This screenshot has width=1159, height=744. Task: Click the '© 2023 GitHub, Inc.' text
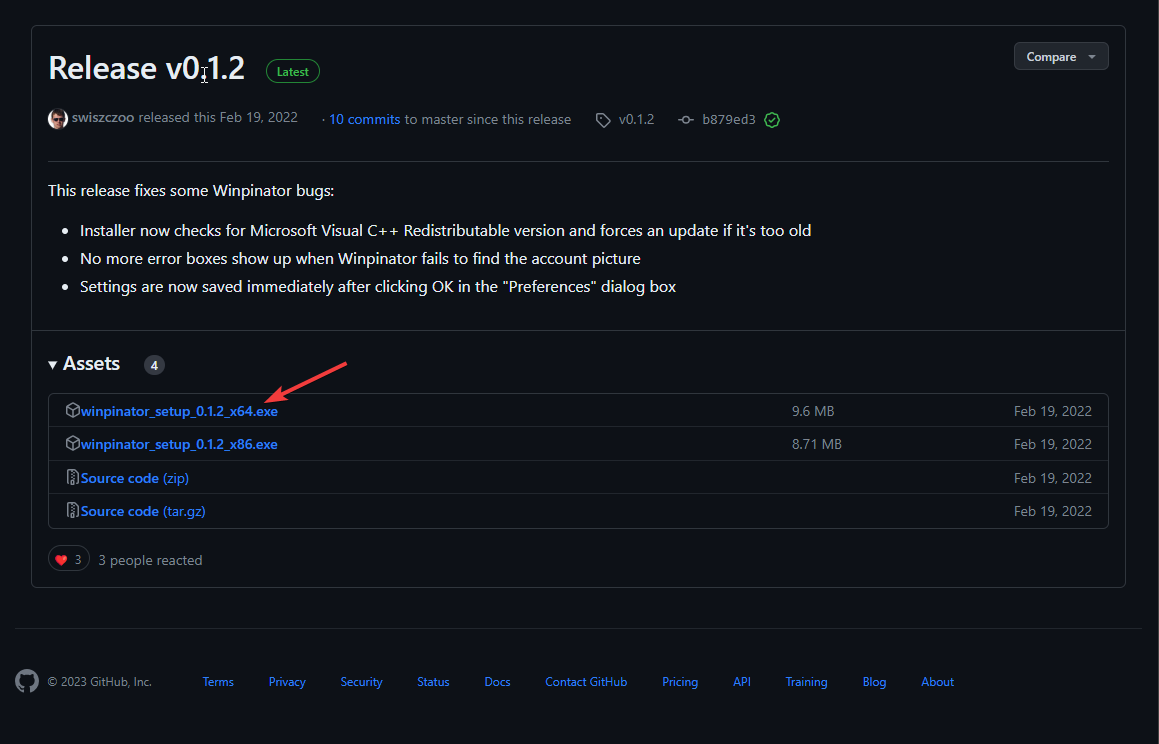[x=100, y=682]
